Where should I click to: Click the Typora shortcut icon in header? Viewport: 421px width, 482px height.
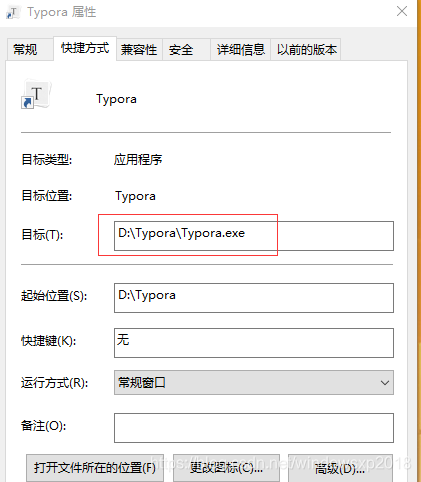pyautogui.click(x=36, y=94)
